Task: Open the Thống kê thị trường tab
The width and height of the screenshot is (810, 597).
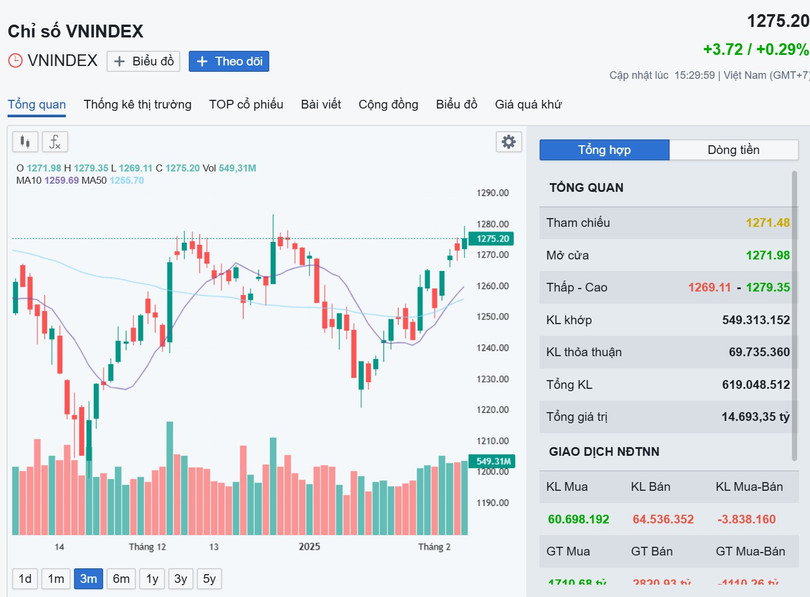Action: click(137, 104)
